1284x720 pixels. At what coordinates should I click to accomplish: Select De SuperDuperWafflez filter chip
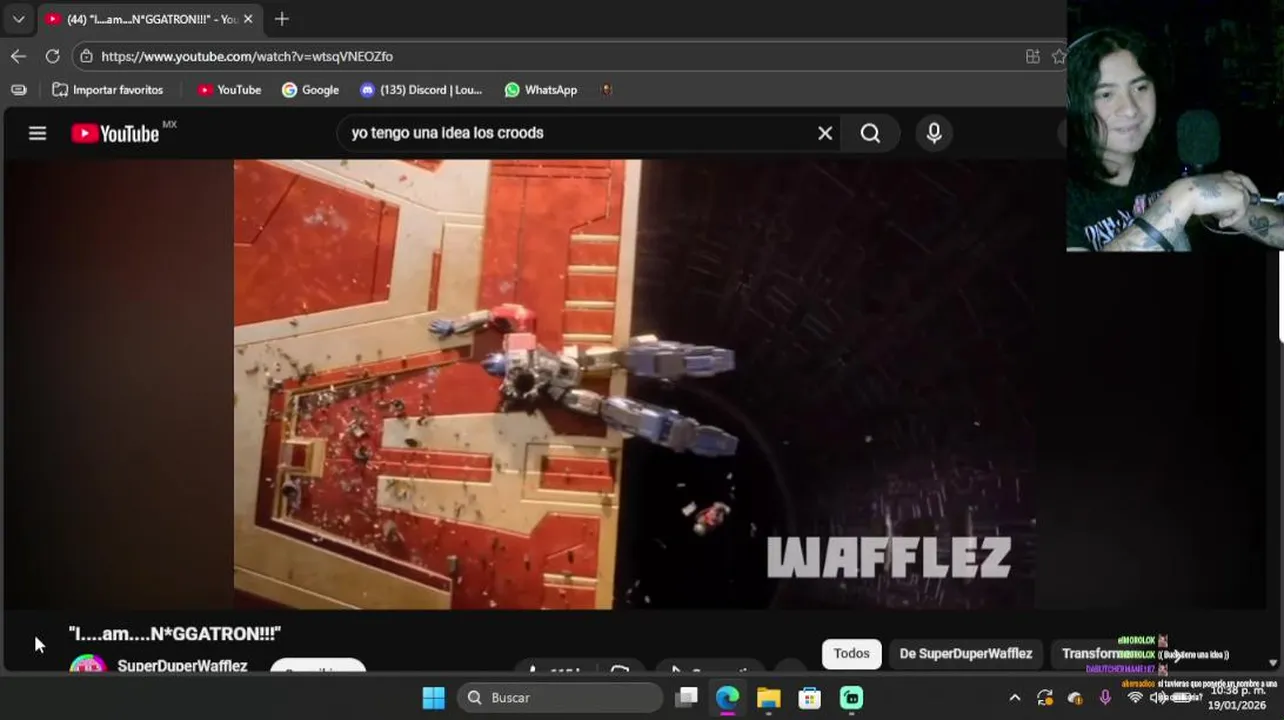[966, 654]
